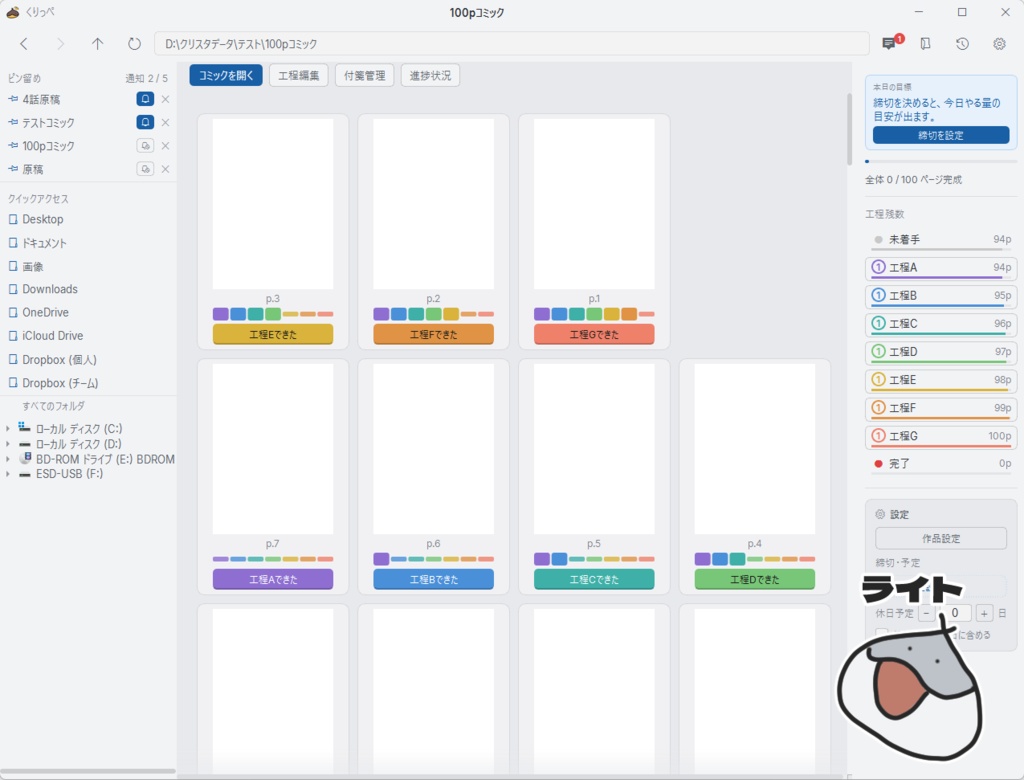Screen dimensions: 1024x780
Task: Click the teal process swatch on p.4
Action: [x=737, y=559]
